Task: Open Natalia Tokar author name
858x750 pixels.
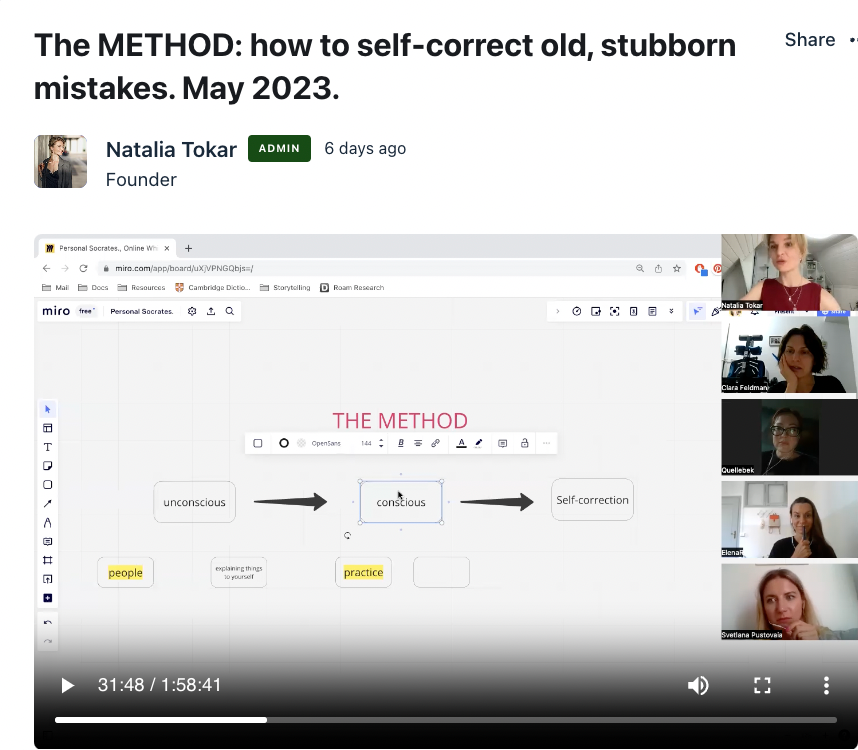Action: coord(171,149)
